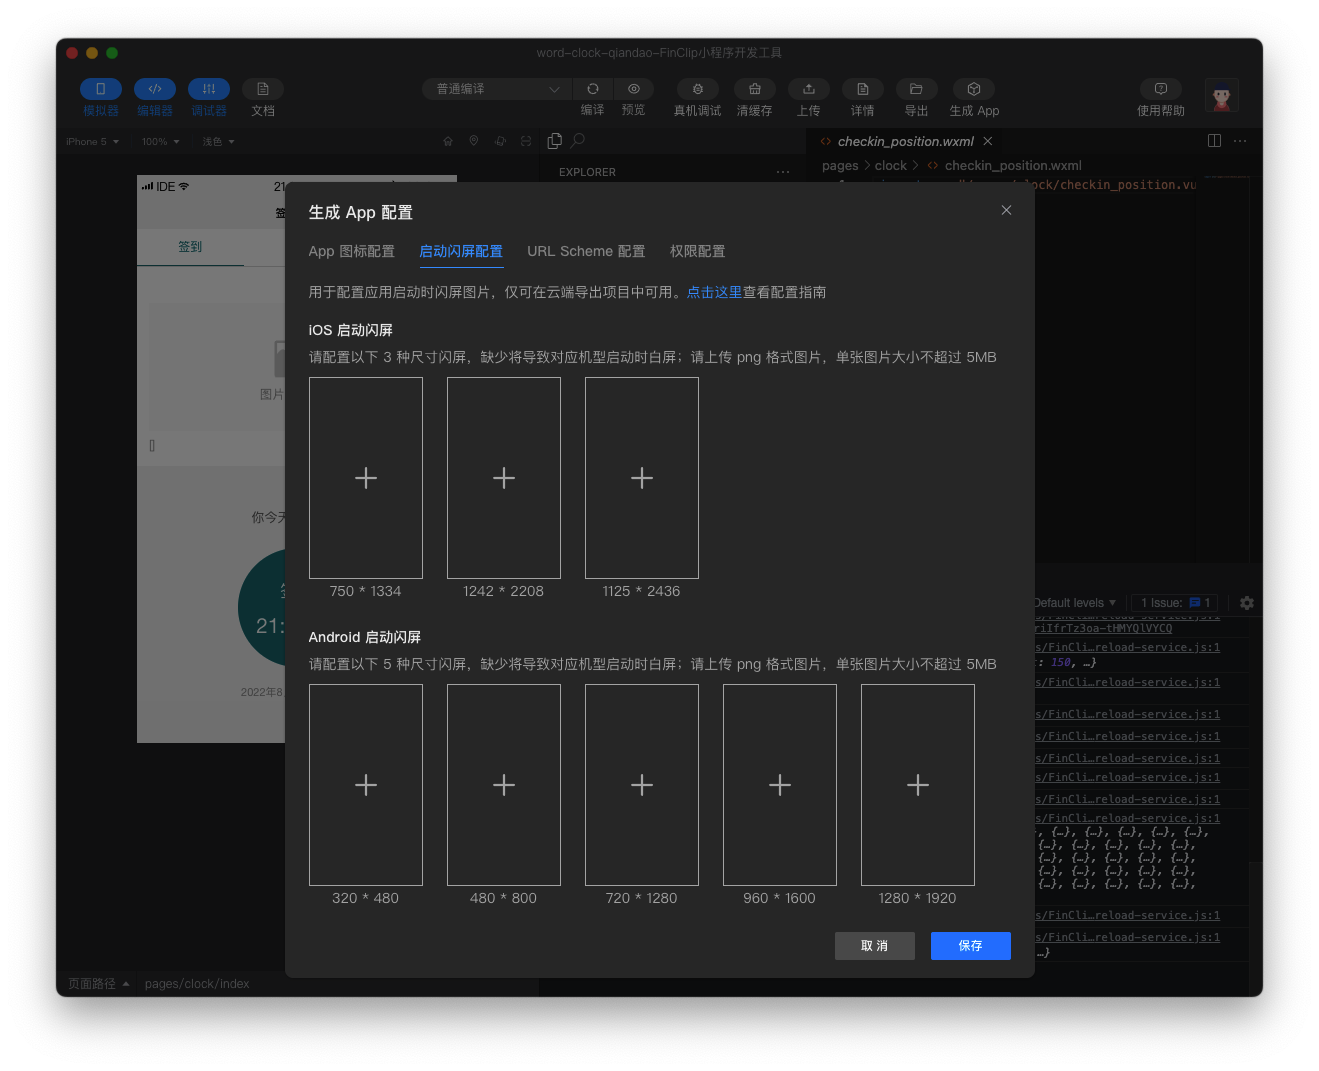Click the blue 保存 button

970,946
